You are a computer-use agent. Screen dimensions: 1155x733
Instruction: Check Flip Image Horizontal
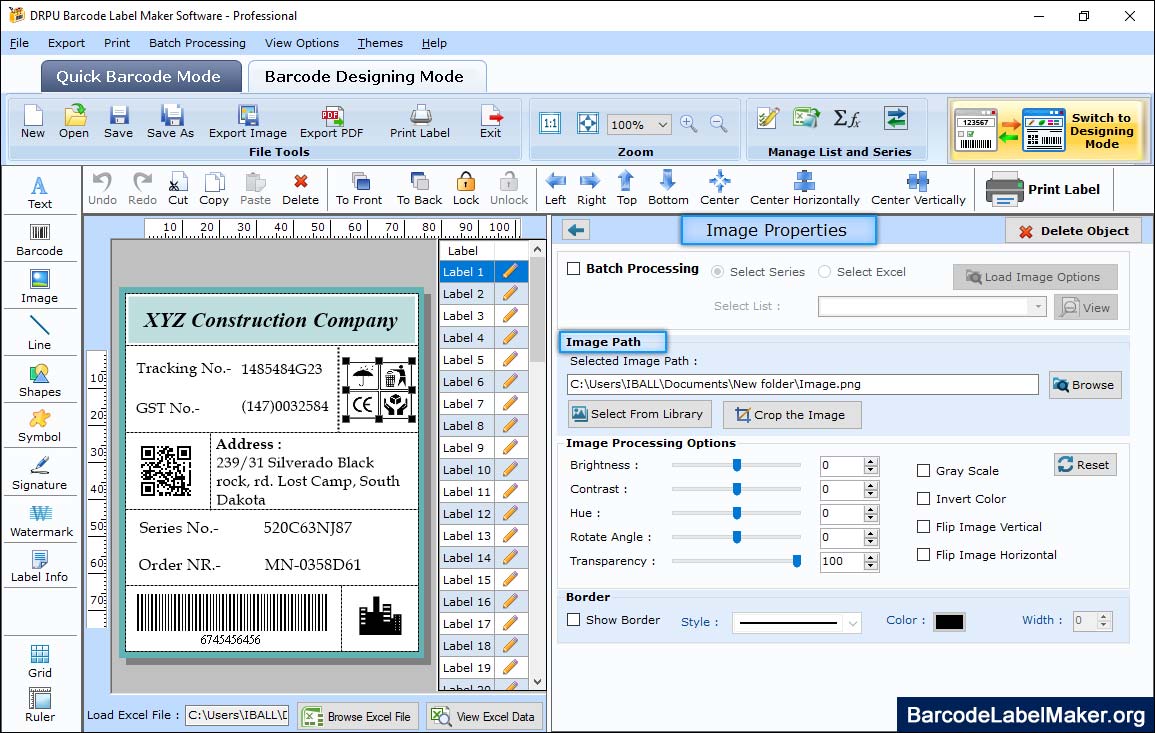(923, 555)
